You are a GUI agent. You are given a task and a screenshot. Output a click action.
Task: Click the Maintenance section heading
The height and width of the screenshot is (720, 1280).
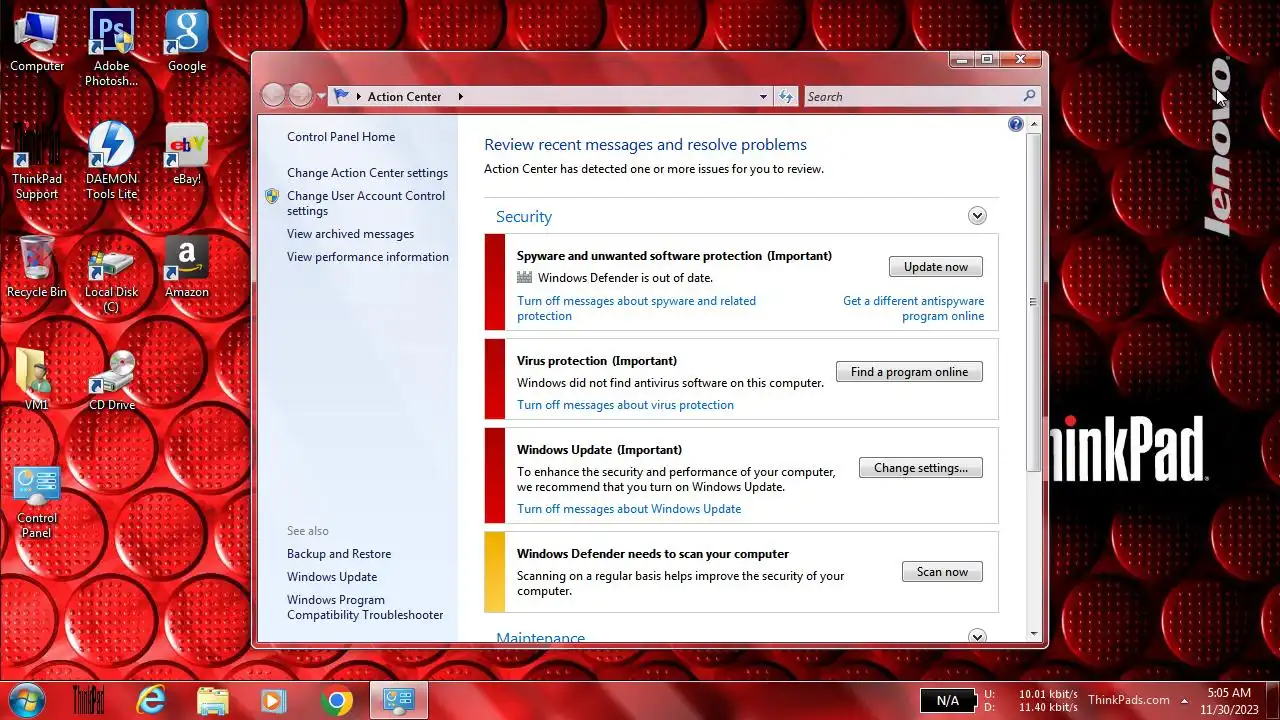pyautogui.click(x=540, y=637)
